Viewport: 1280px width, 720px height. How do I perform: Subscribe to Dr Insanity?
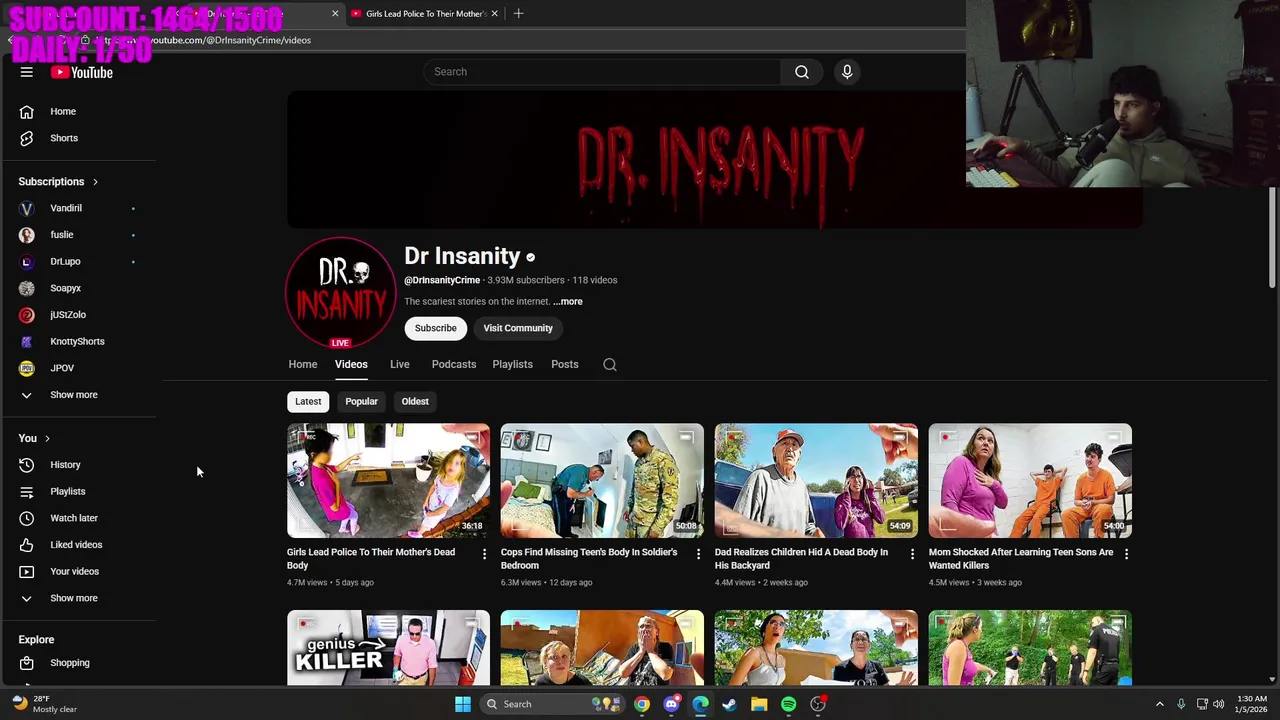tap(436, 328)
